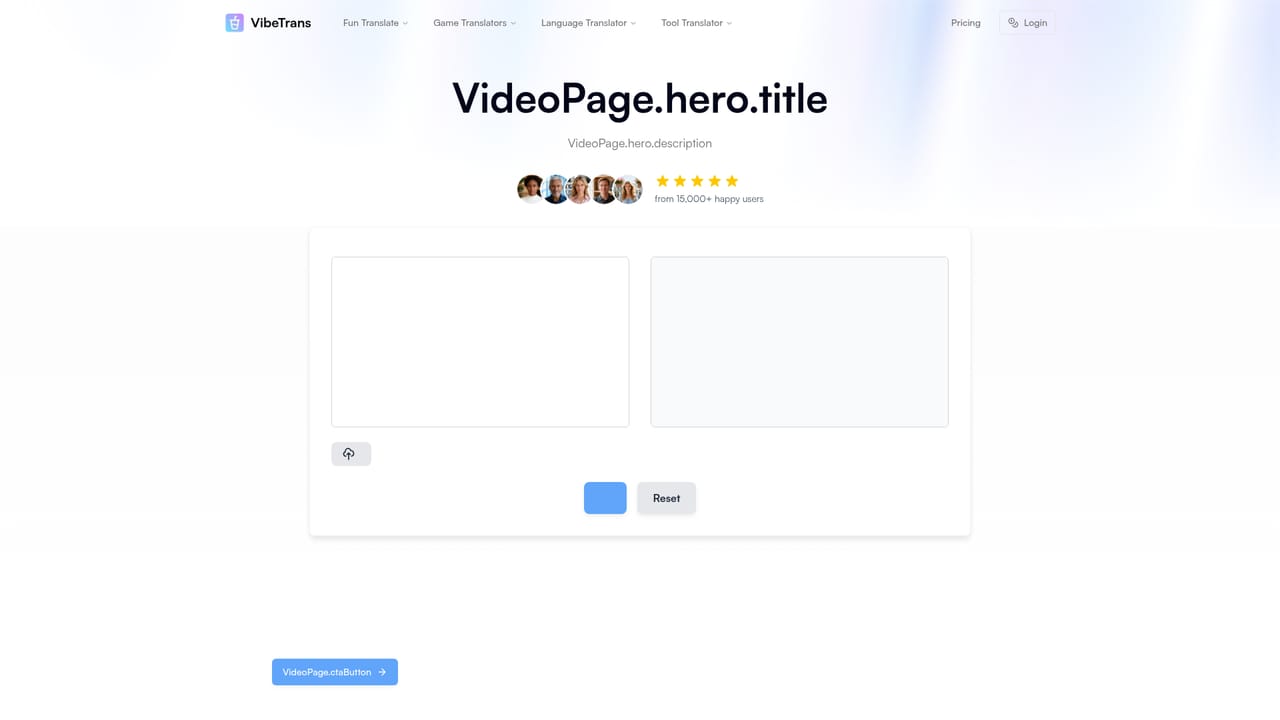Screen dimensions: 1280x720
Task: Focus the empty left input text area
Action: point(480,342)
